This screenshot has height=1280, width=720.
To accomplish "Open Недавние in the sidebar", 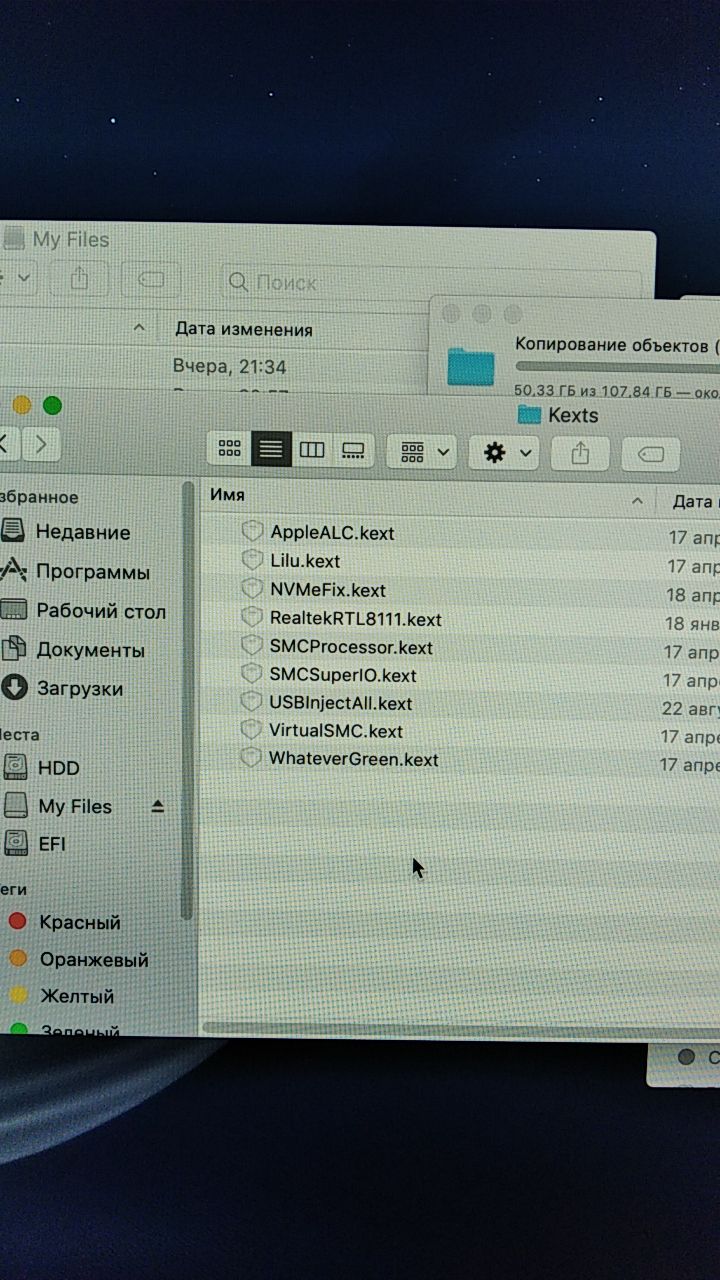I will click(66, 532).
